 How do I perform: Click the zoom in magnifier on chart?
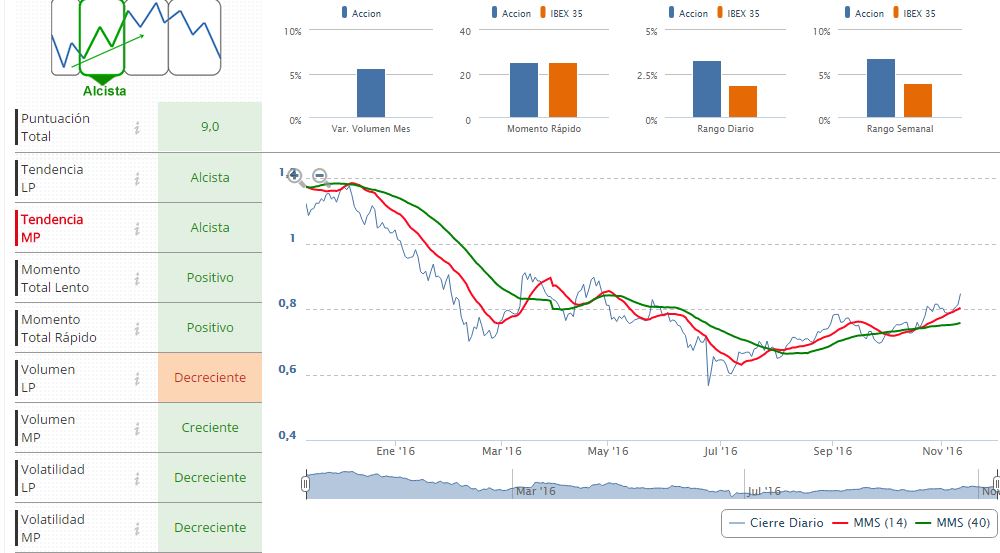coord(294,176)
